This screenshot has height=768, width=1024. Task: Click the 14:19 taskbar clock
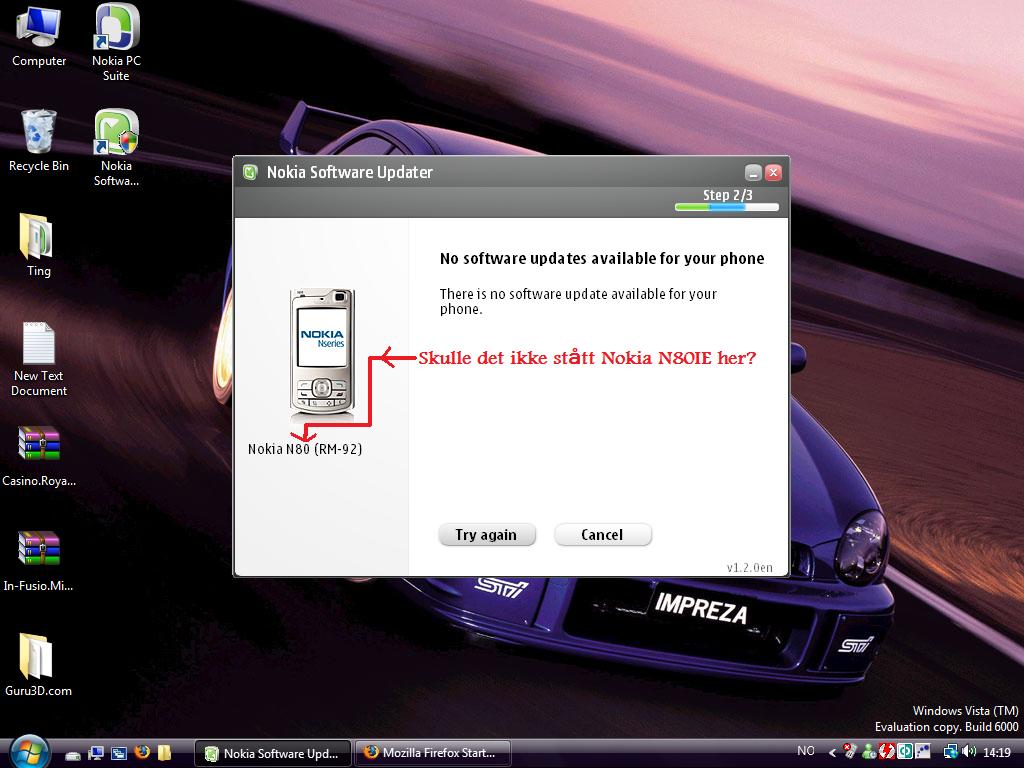click(997, 752)
